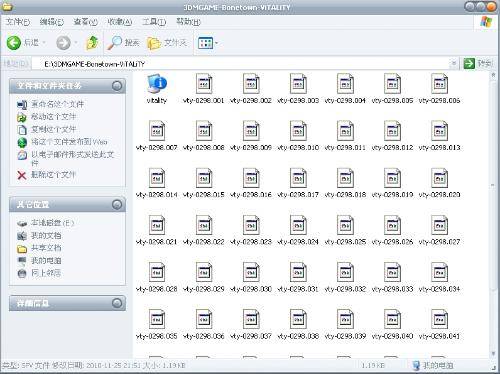500x374 pixels.
Task: Open My Network Places link
Action: point(46,273)
